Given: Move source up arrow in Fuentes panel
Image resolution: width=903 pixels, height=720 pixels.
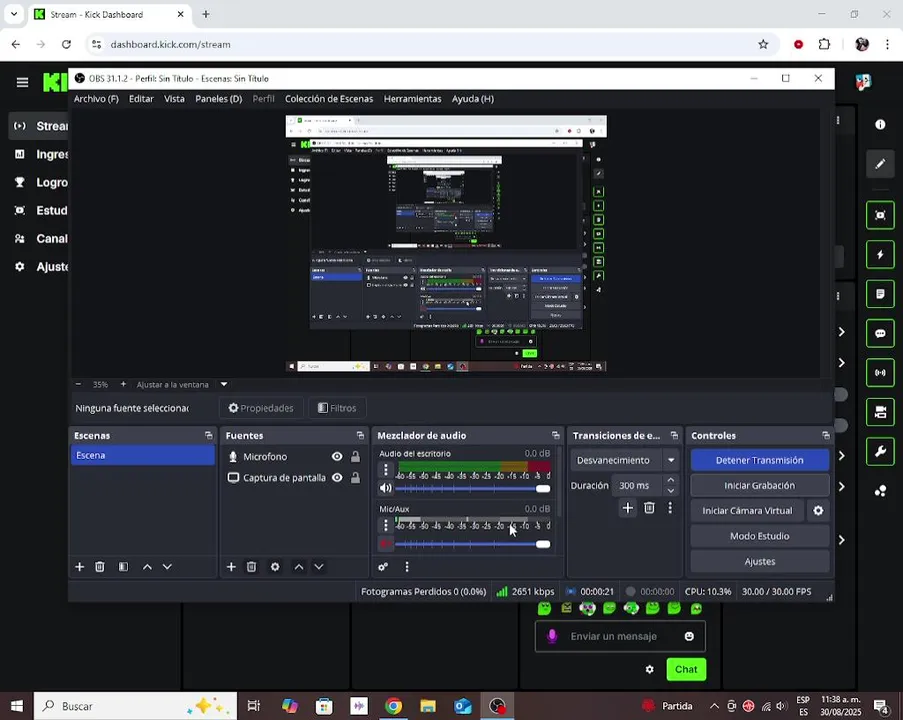Looking at the screenshot, I should (299, 567).
